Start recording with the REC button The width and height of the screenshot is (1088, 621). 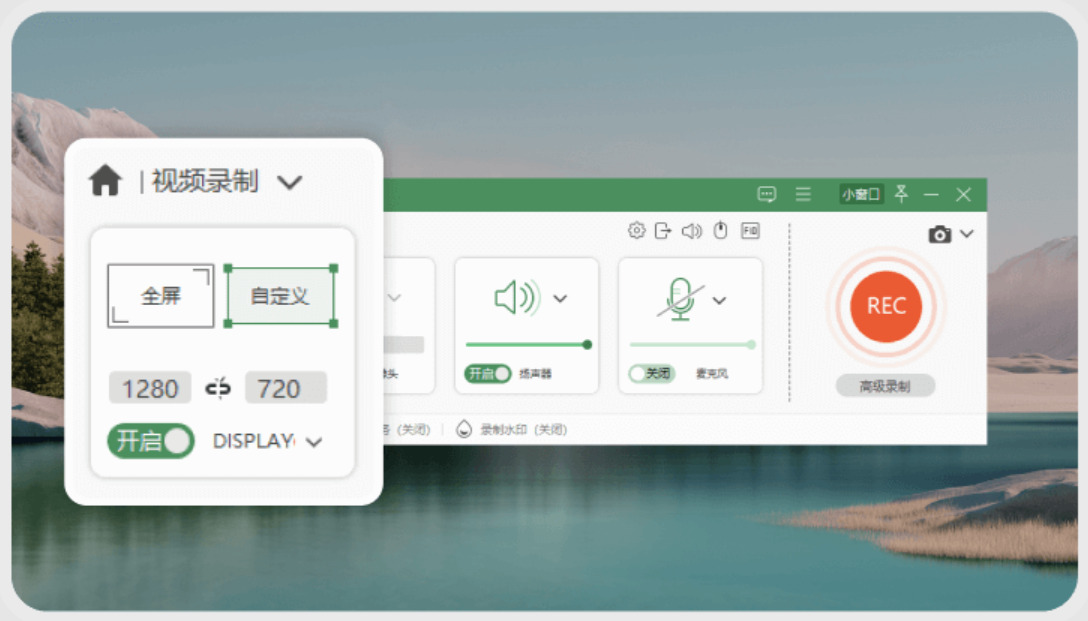coord(886,306)
